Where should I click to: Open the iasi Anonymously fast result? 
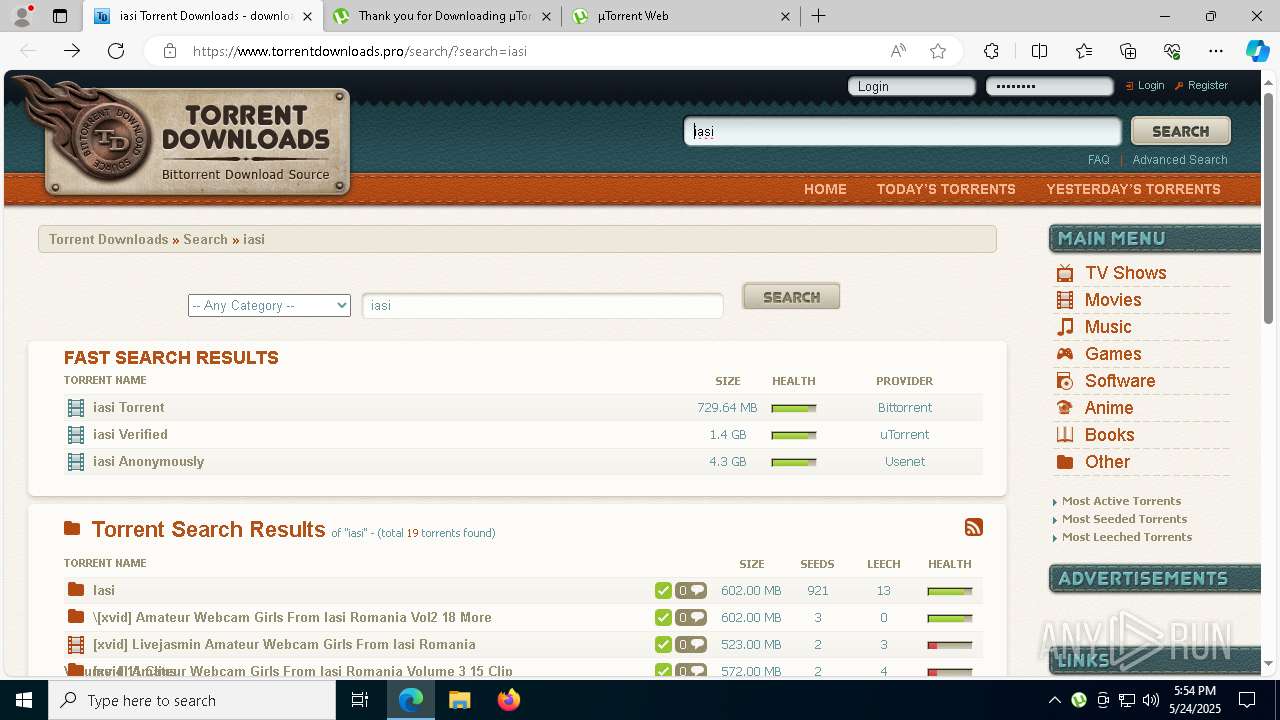pos(148,462)
